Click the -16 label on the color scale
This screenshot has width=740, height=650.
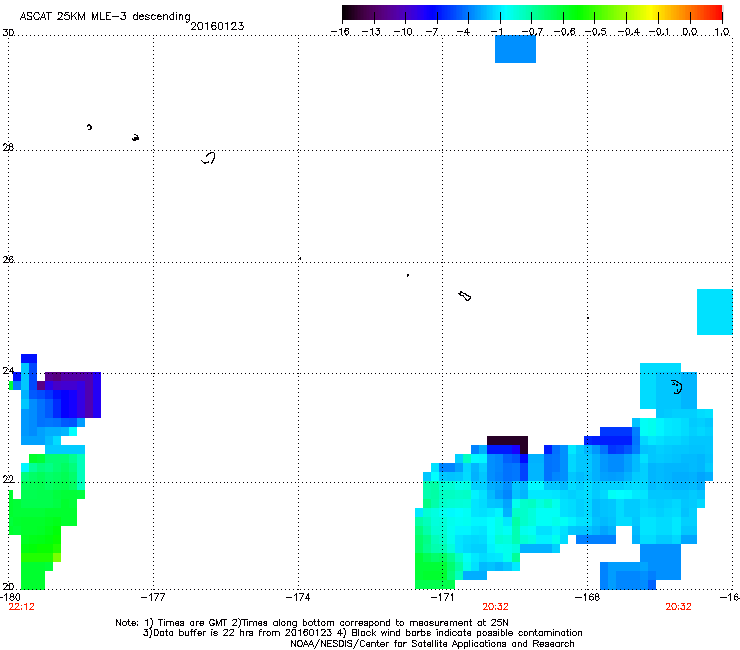click(340, 32)
